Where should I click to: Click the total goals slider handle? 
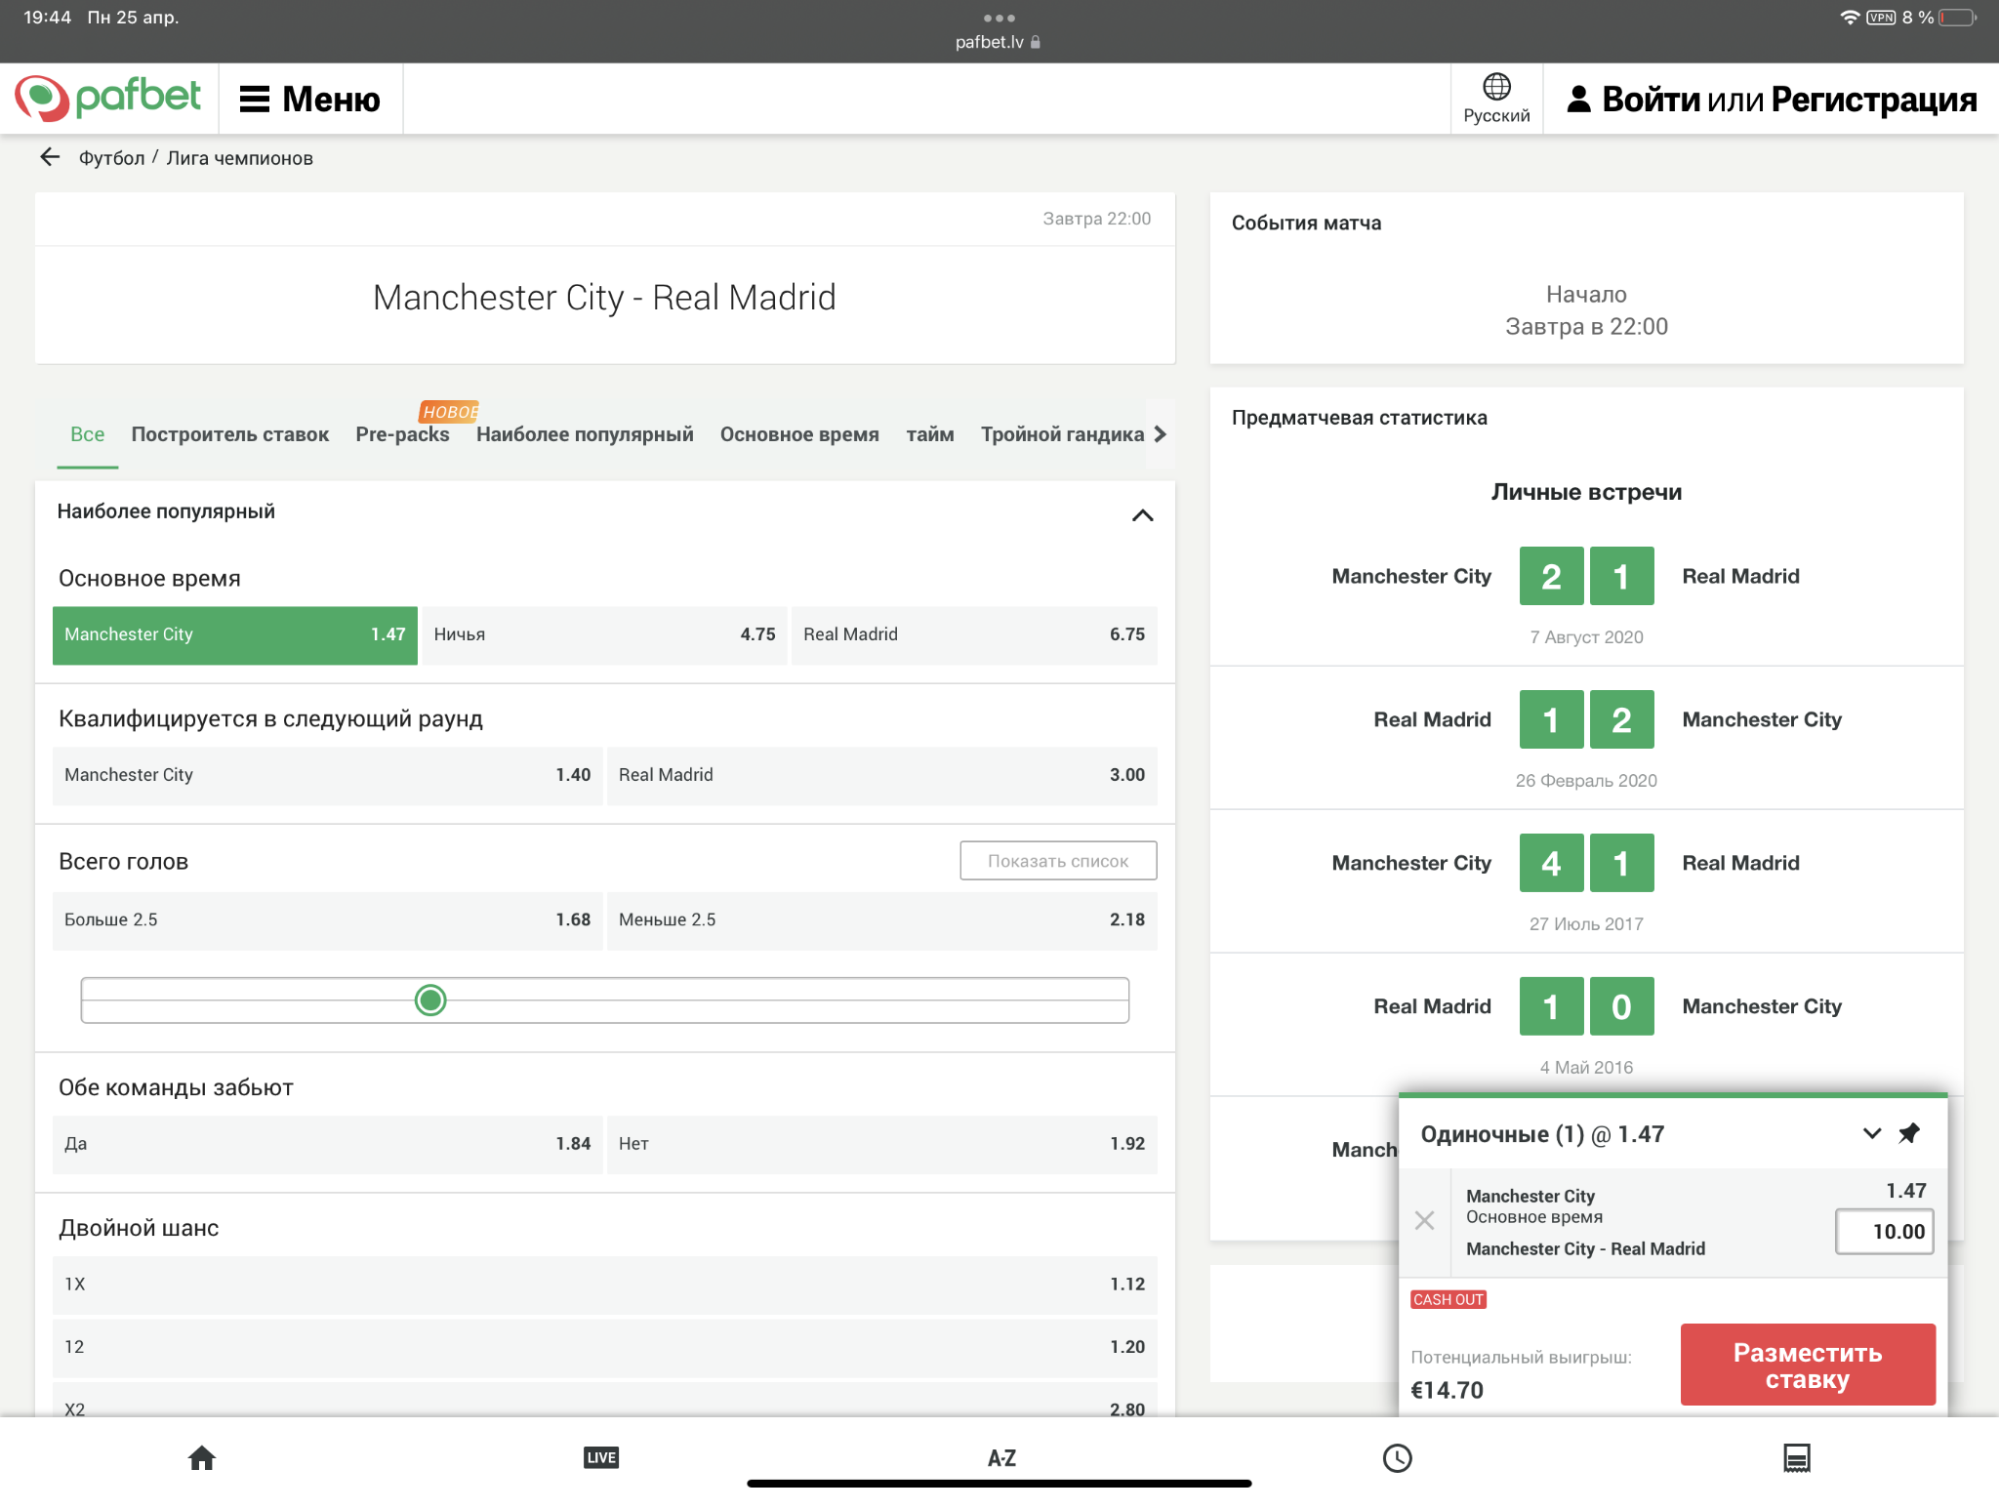tap(430, 1000)
